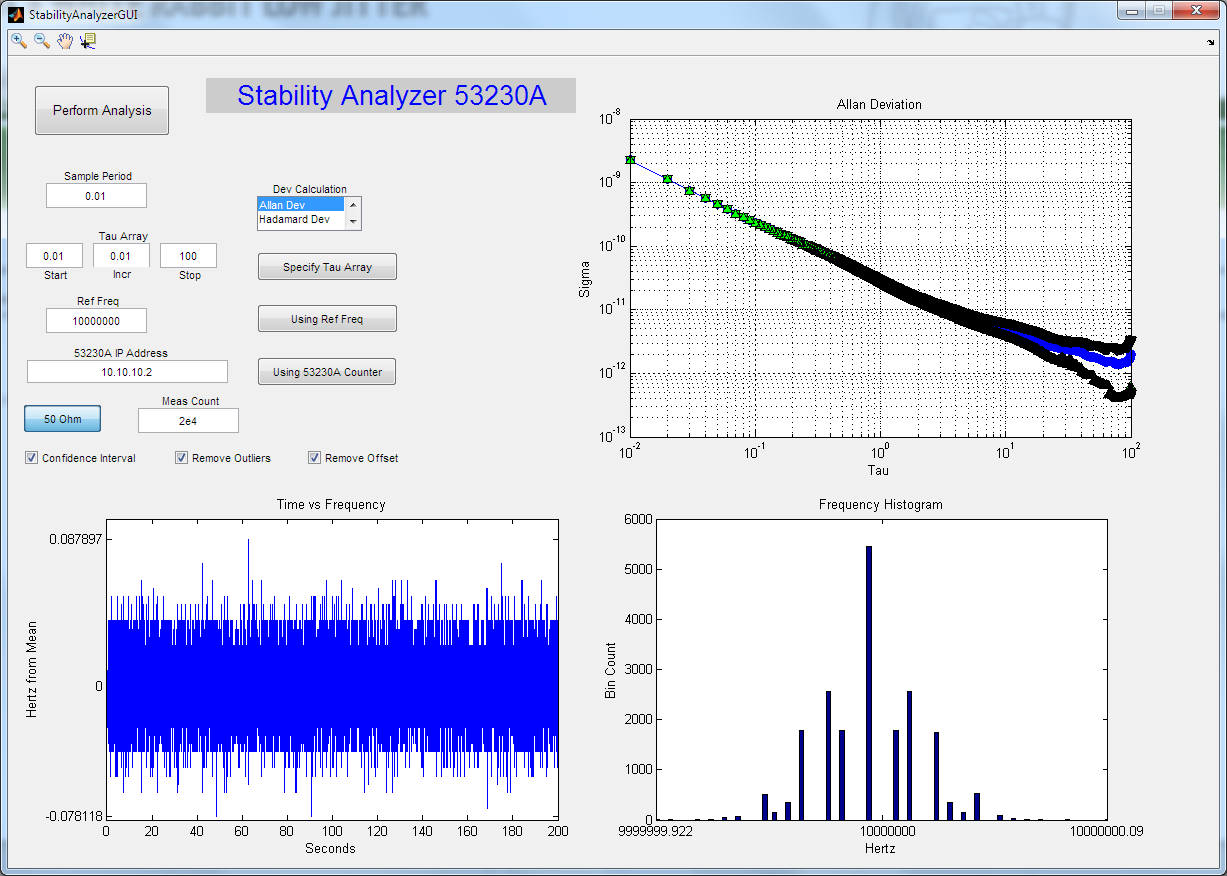Click the Dev Calculation label
This screenshot has height=876, width=1227.
(x=310, y=189)
